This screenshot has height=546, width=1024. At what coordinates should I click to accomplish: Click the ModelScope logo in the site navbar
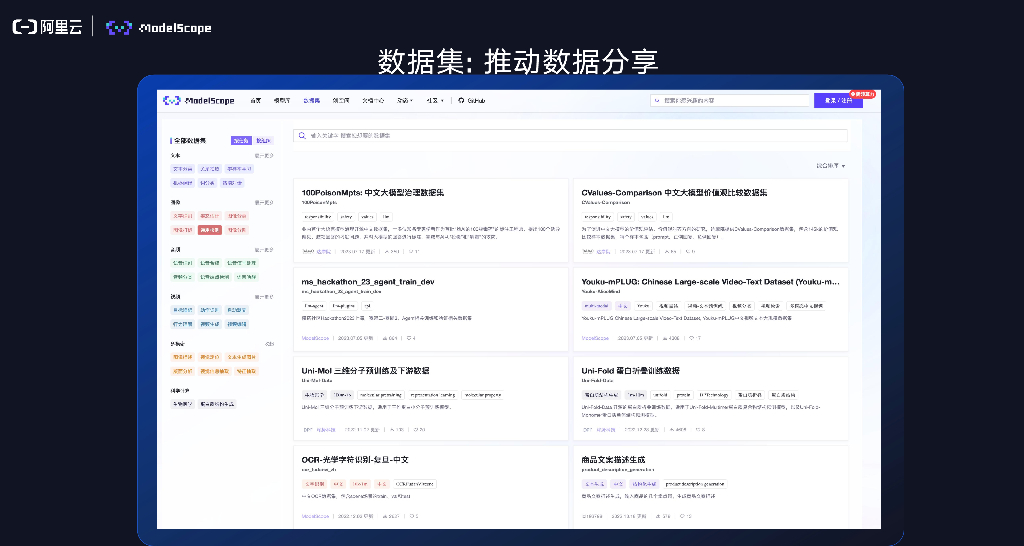197,101
